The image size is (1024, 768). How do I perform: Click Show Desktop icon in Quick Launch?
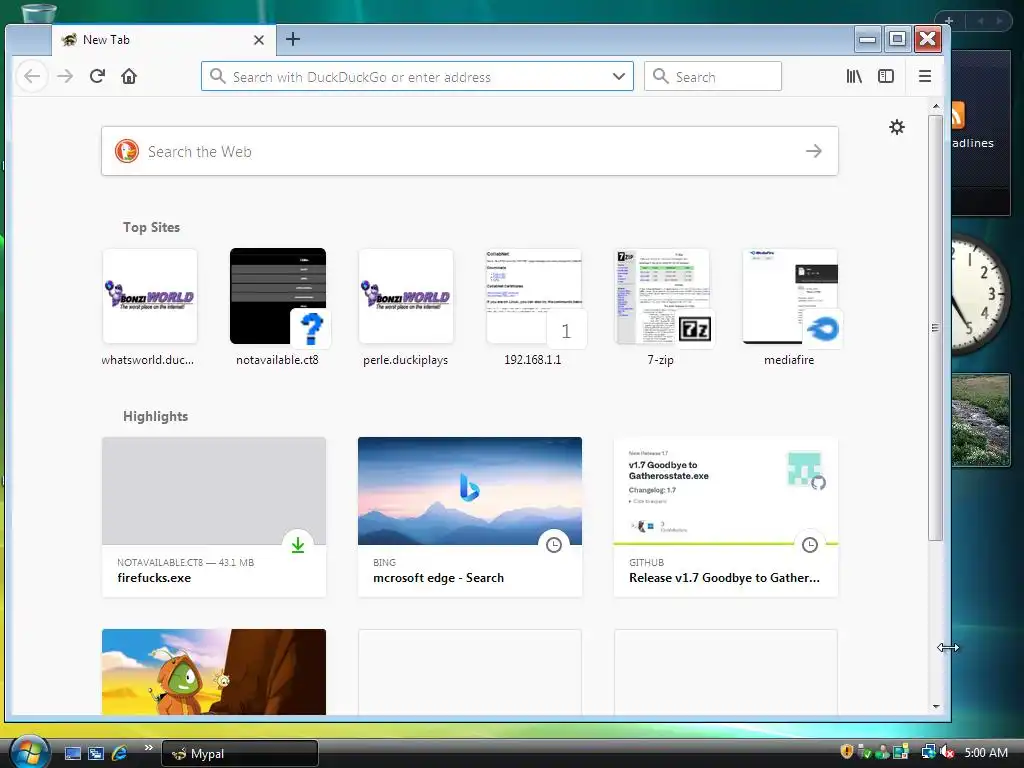[72, 753]
